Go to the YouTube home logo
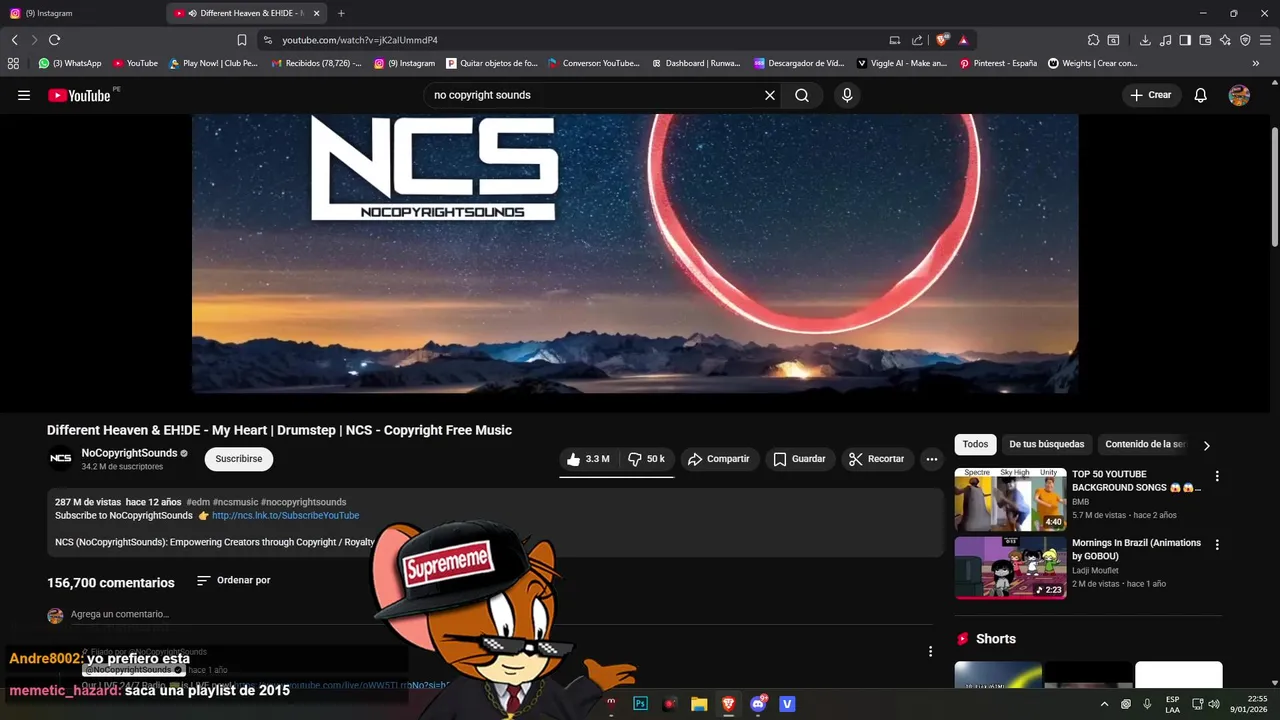1280x720 pixels. pyautogui.click(x=79, y=95)
